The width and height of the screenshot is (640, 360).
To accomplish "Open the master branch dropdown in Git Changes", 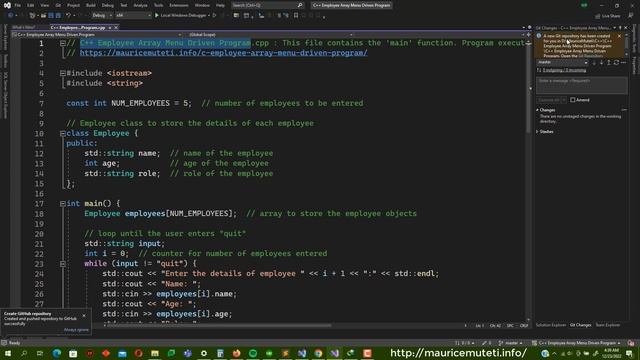I will (562, 62).
